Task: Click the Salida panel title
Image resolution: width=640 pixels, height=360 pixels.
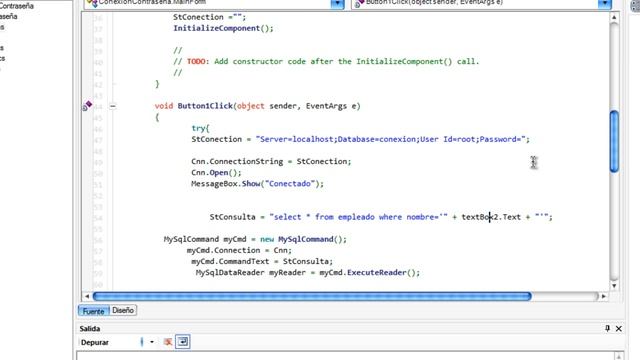Action: pos(90,329)
